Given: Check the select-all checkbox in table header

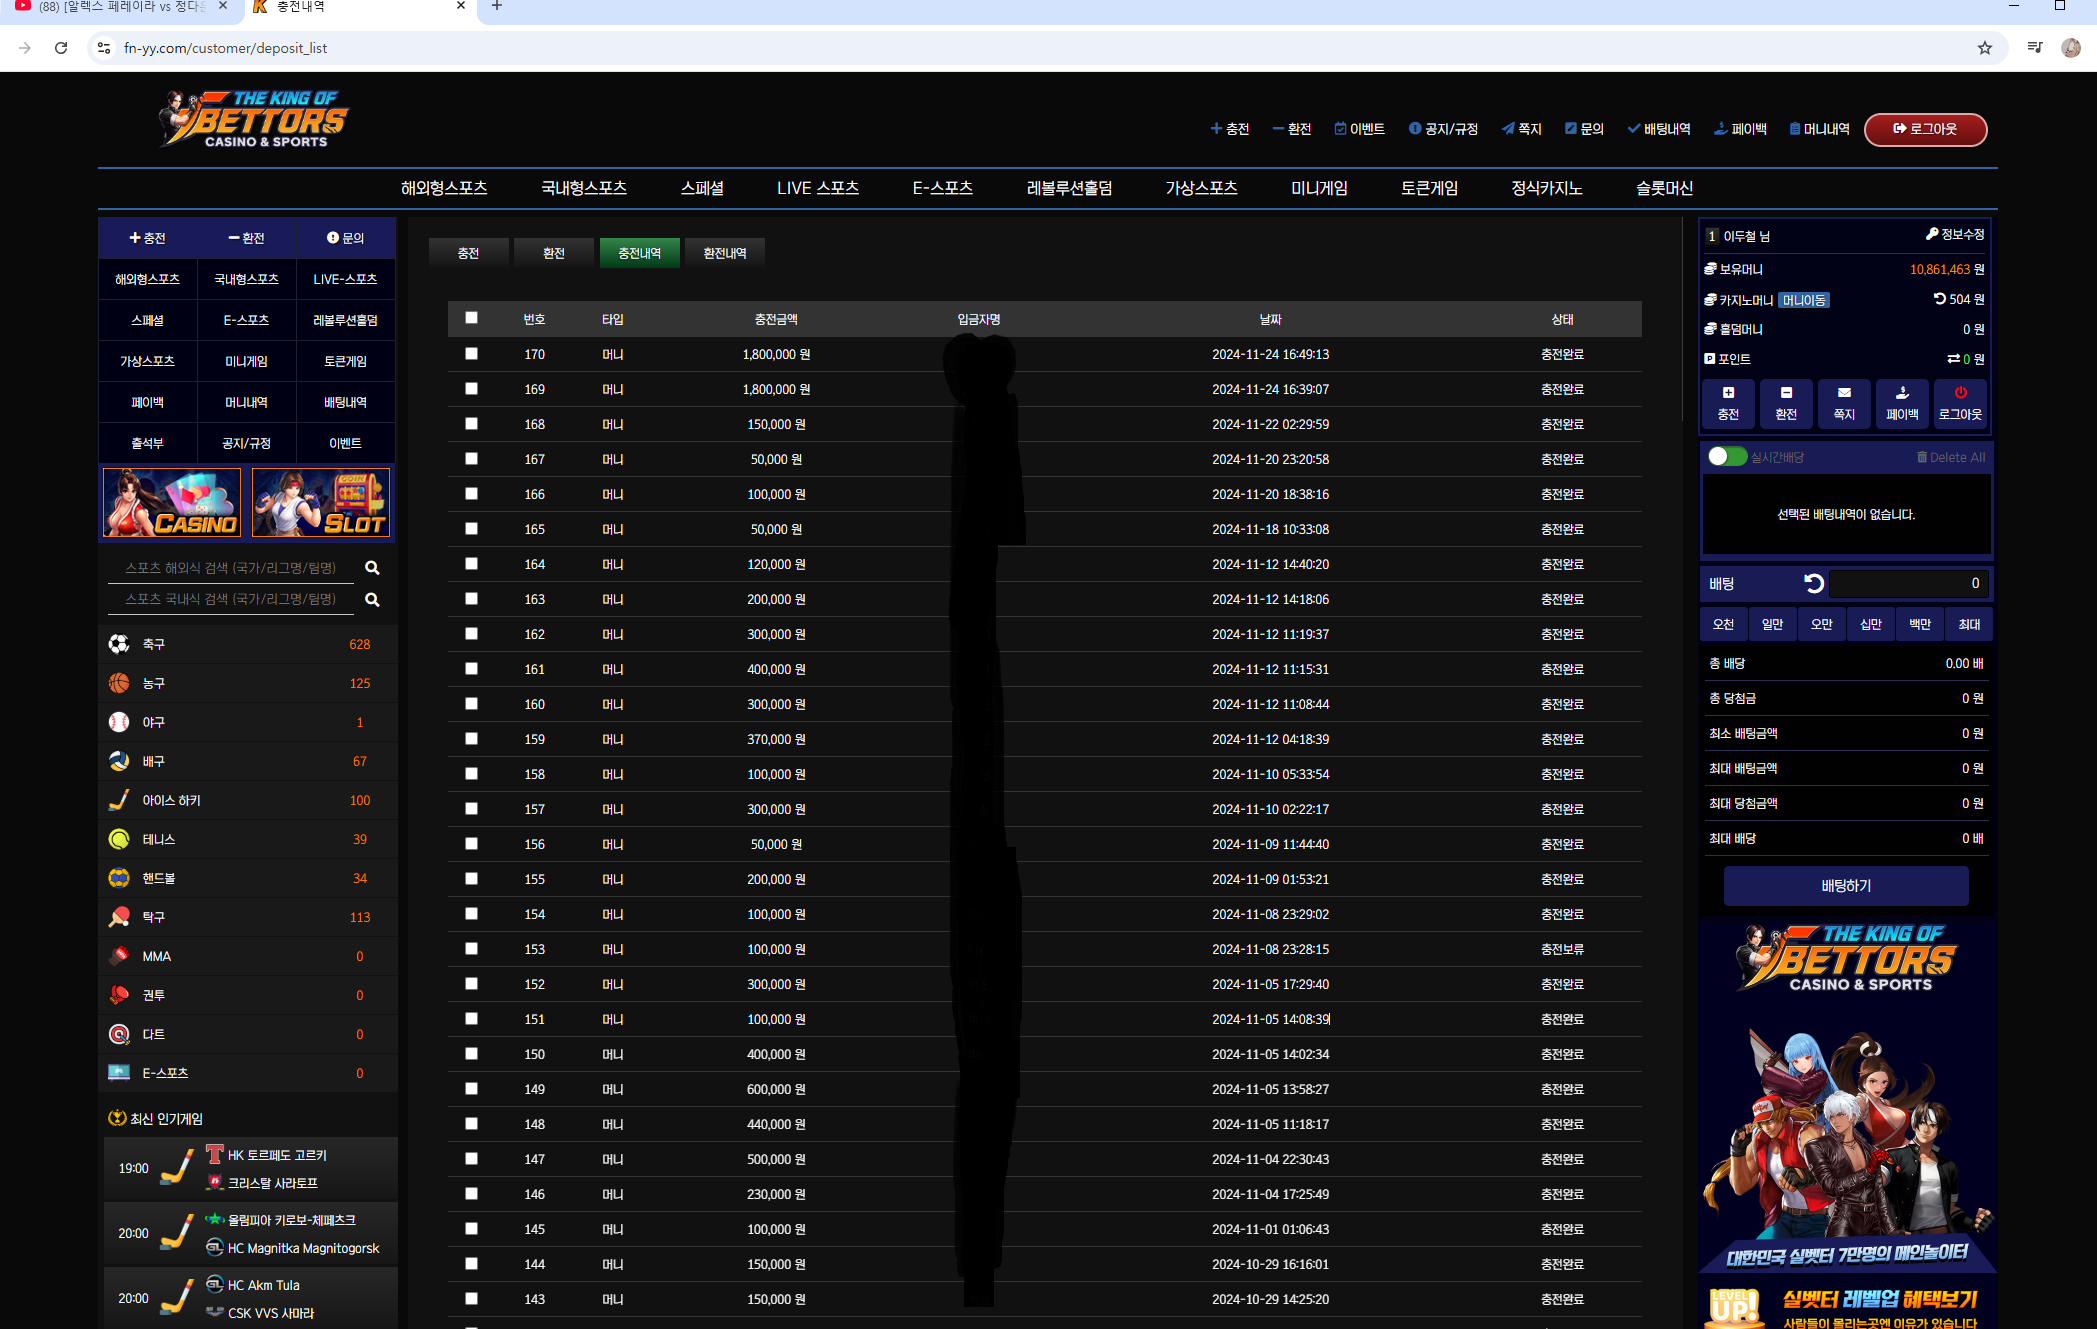Looking at the screenshot, I should click(x=471, y=318).
